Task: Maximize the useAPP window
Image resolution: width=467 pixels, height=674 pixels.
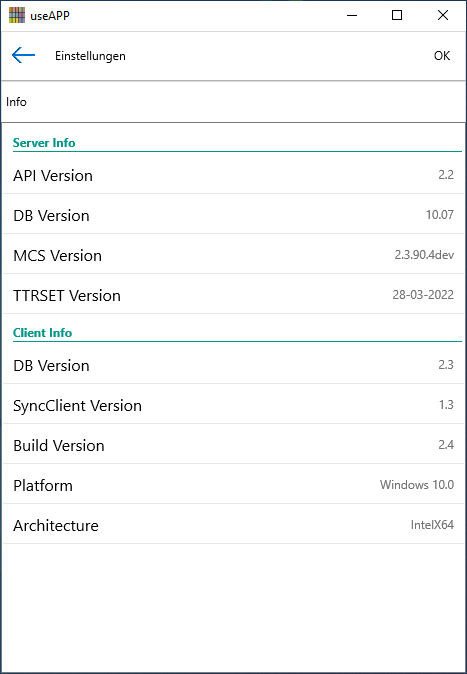Action: point(397,15)
